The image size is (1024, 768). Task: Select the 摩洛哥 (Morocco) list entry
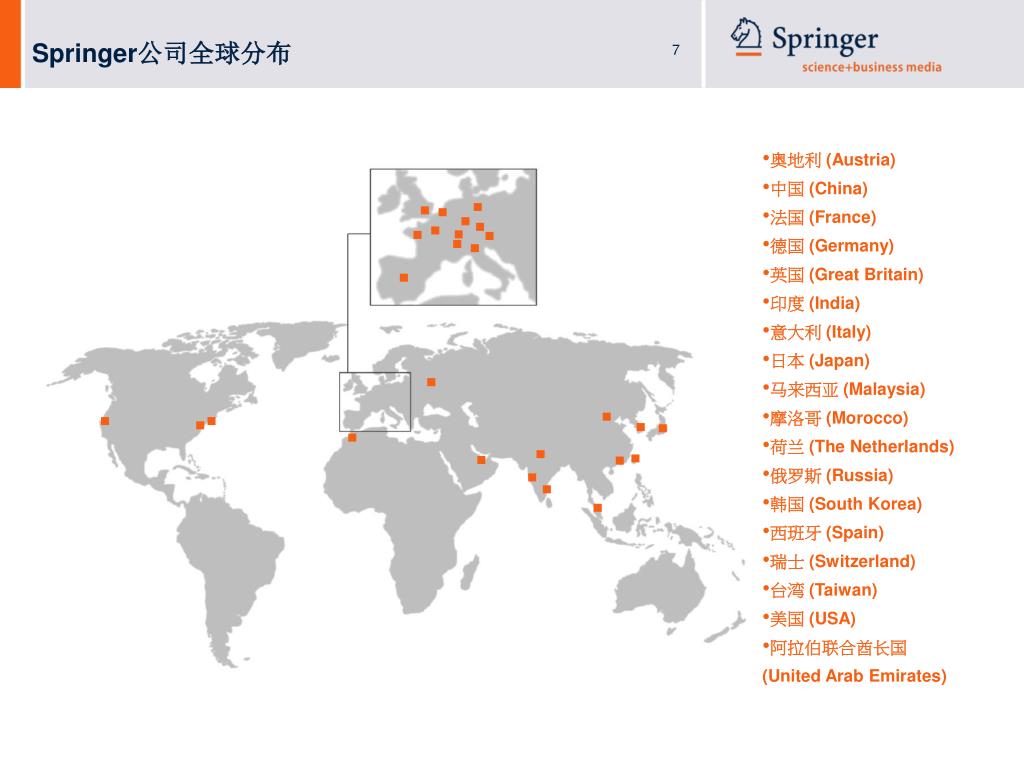click(x=836, y=419)
